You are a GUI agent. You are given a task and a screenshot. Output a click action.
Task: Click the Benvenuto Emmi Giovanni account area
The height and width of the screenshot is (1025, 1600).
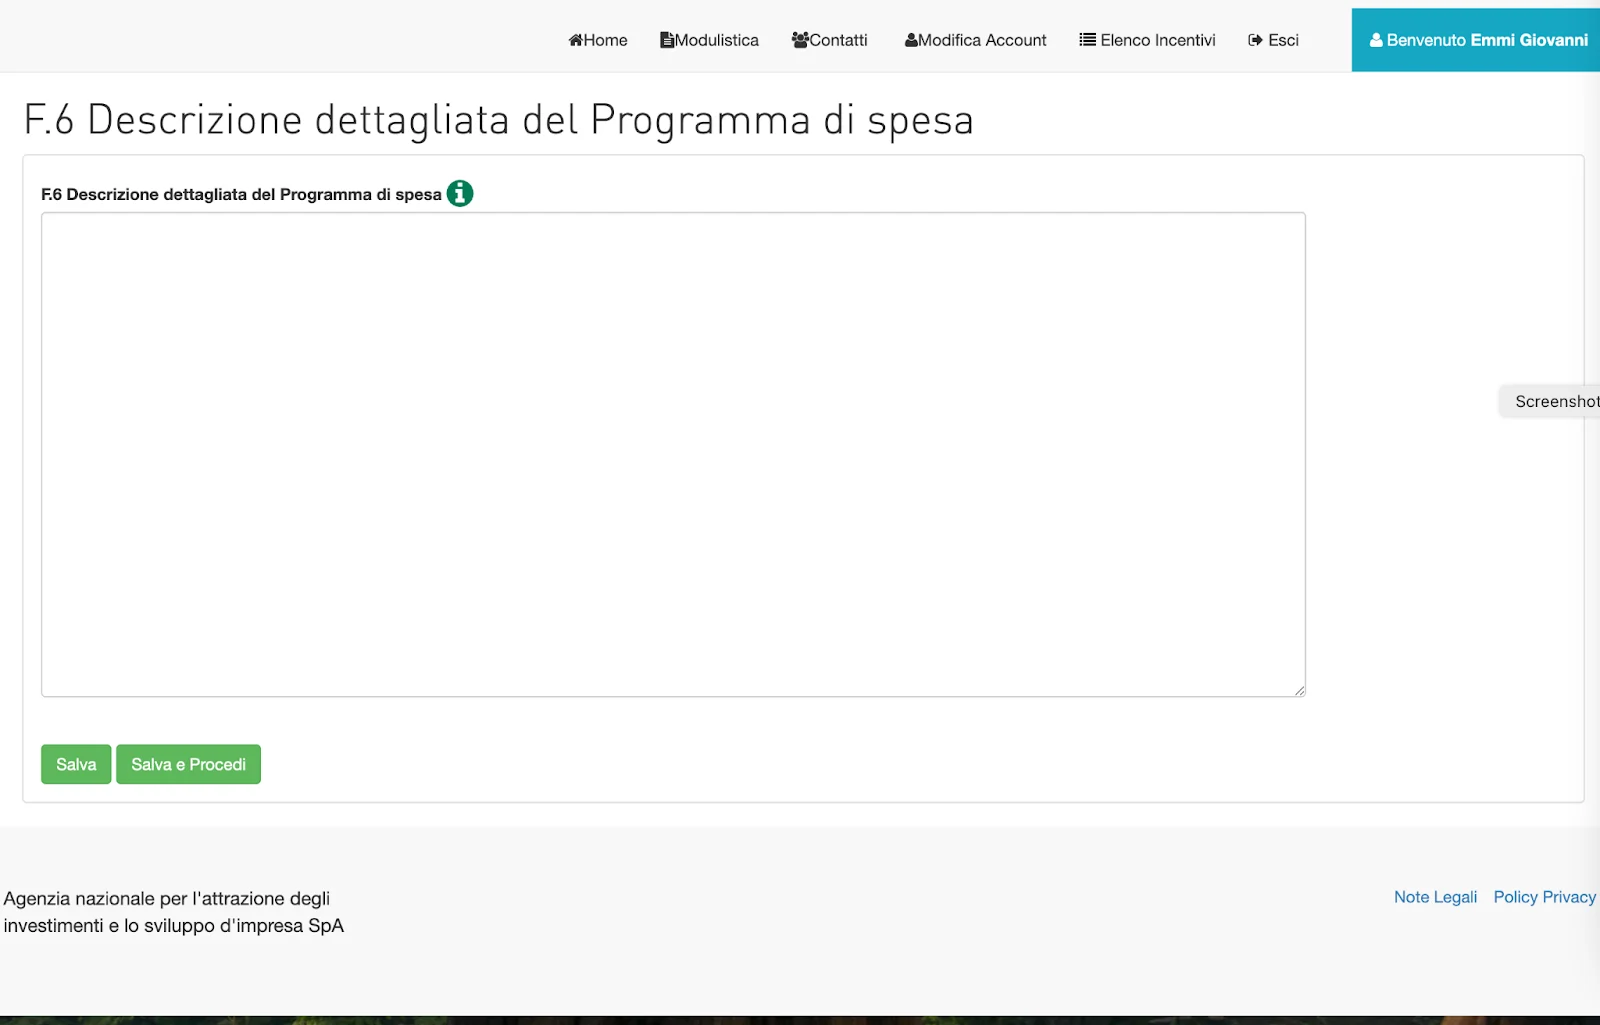(1477, 40)
